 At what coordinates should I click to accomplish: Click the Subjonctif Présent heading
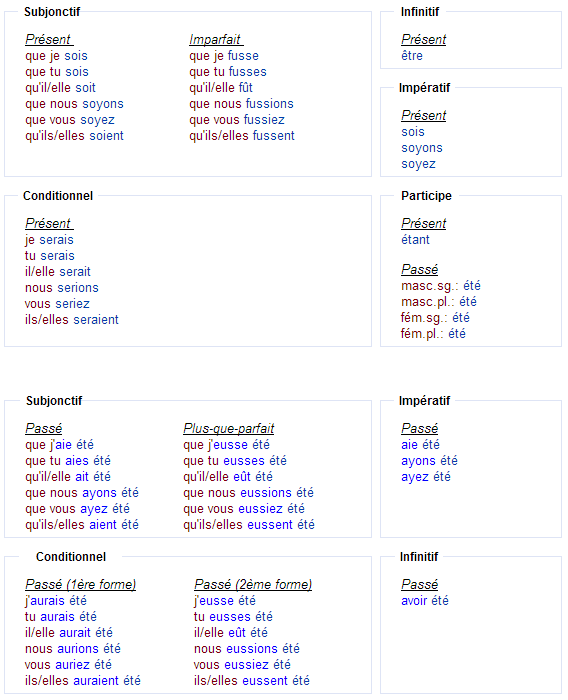click(48, 39)
